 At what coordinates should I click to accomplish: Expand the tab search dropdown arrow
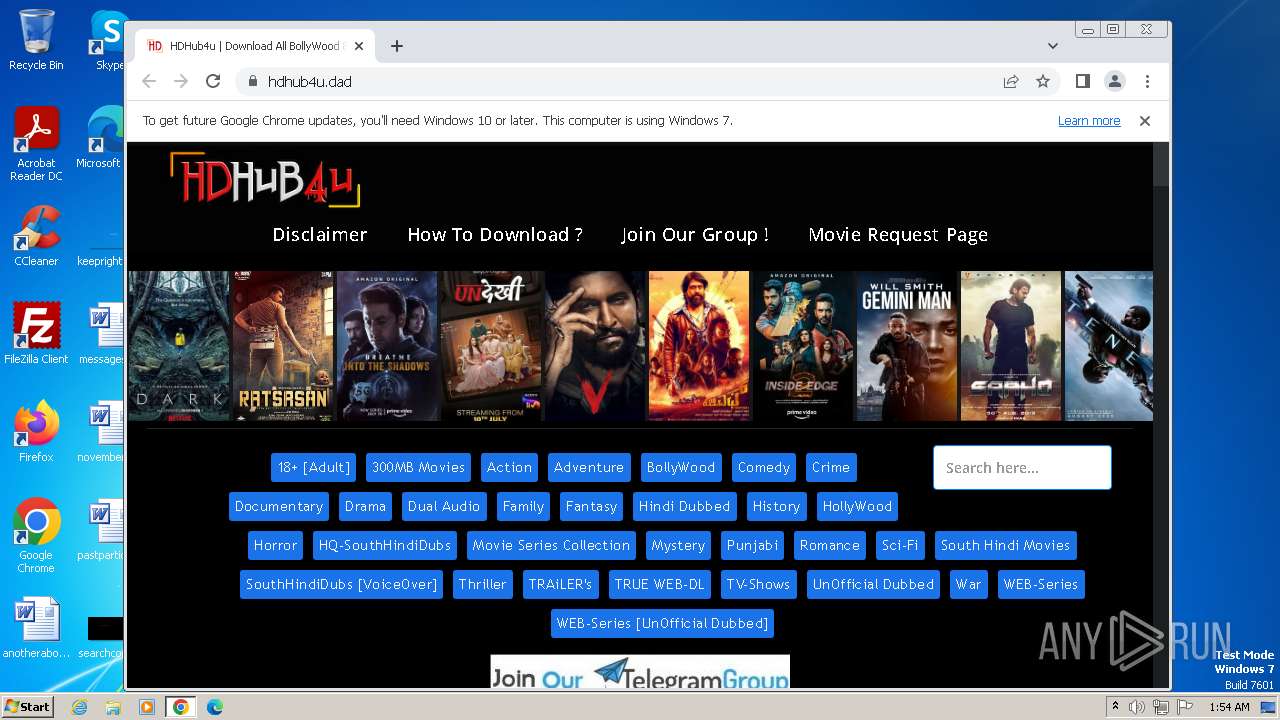click(1052, 46)
